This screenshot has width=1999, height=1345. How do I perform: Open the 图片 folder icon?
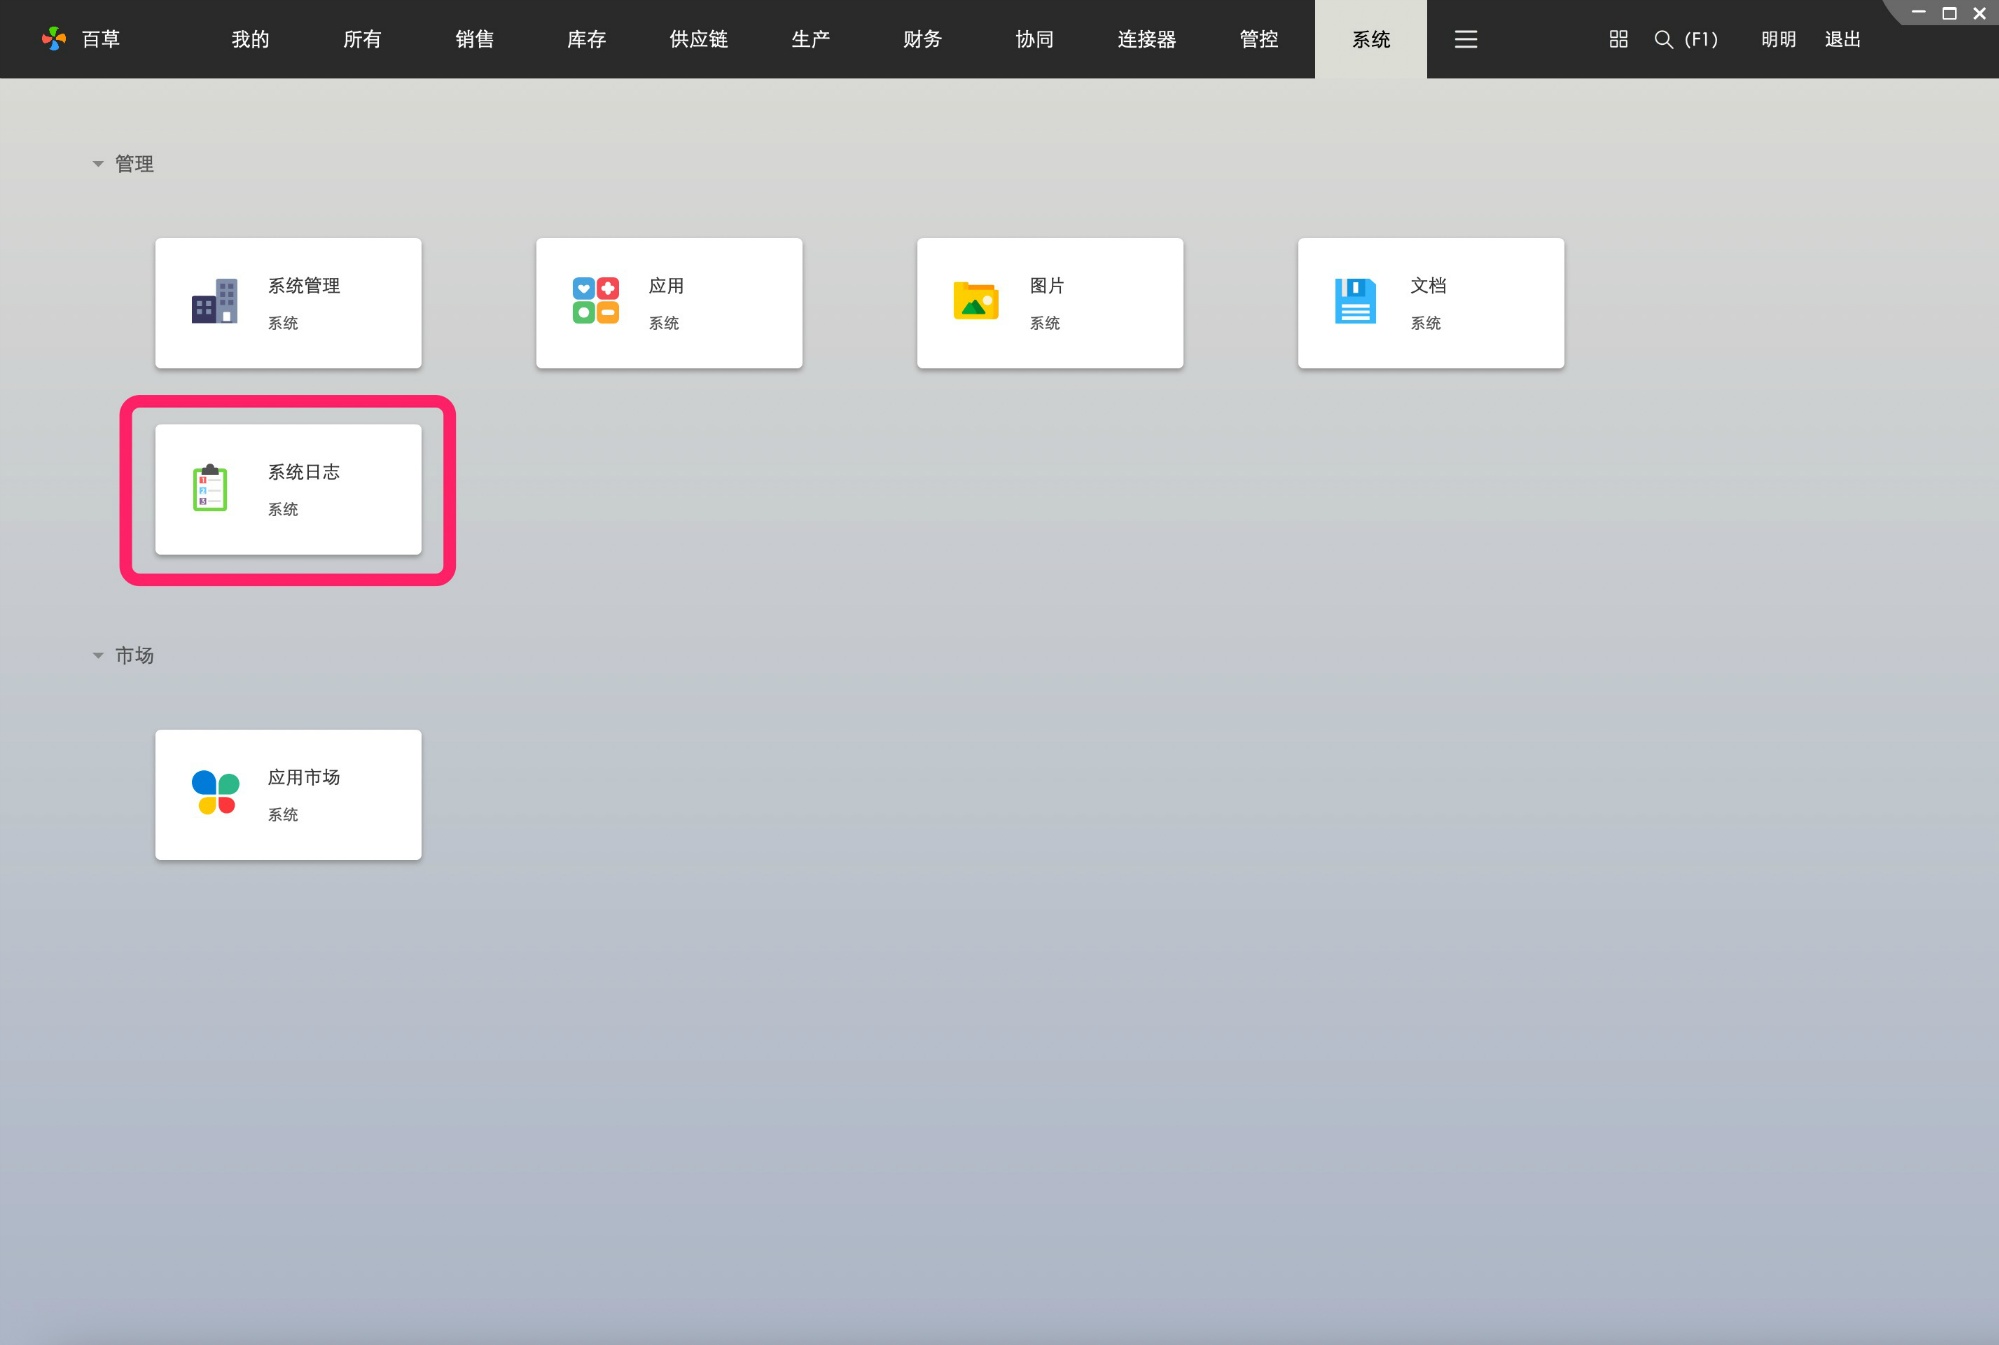click(x=976, y=301)
